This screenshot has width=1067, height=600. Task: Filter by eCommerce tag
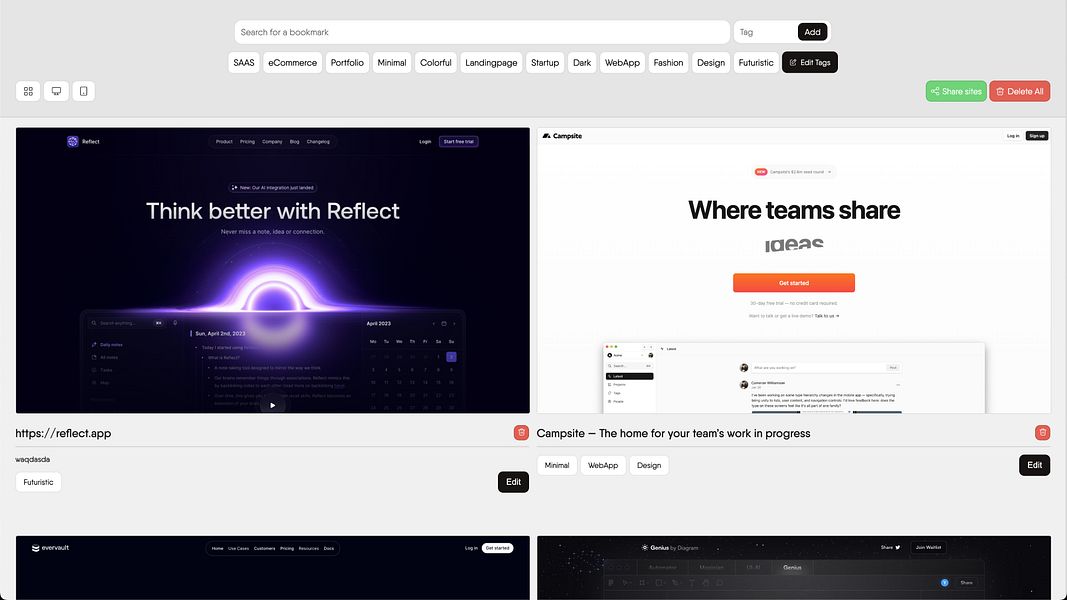[293, 63]
